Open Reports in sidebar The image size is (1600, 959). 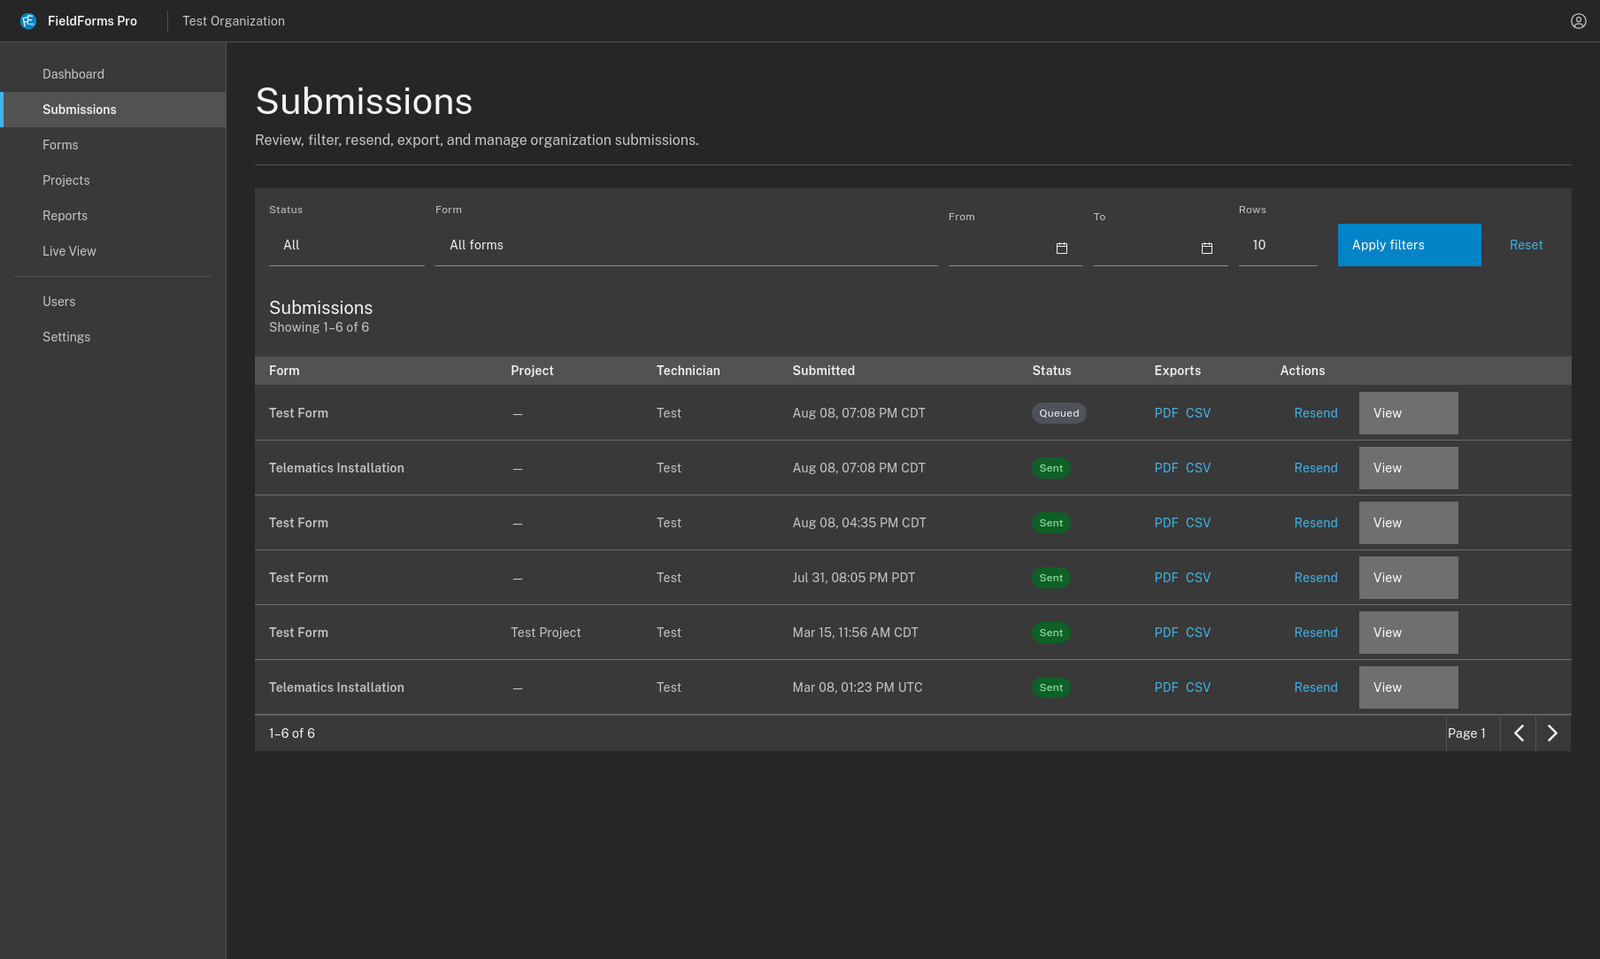pyautogui.click(x=113, y=216)
